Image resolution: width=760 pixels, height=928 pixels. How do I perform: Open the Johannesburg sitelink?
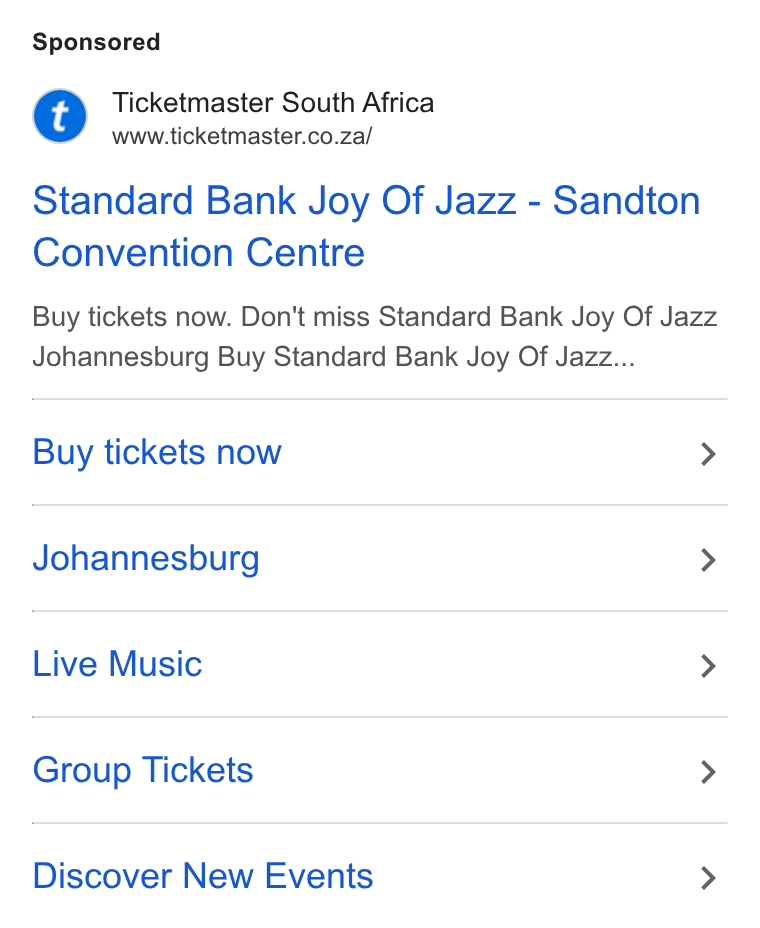coord(146,559)
